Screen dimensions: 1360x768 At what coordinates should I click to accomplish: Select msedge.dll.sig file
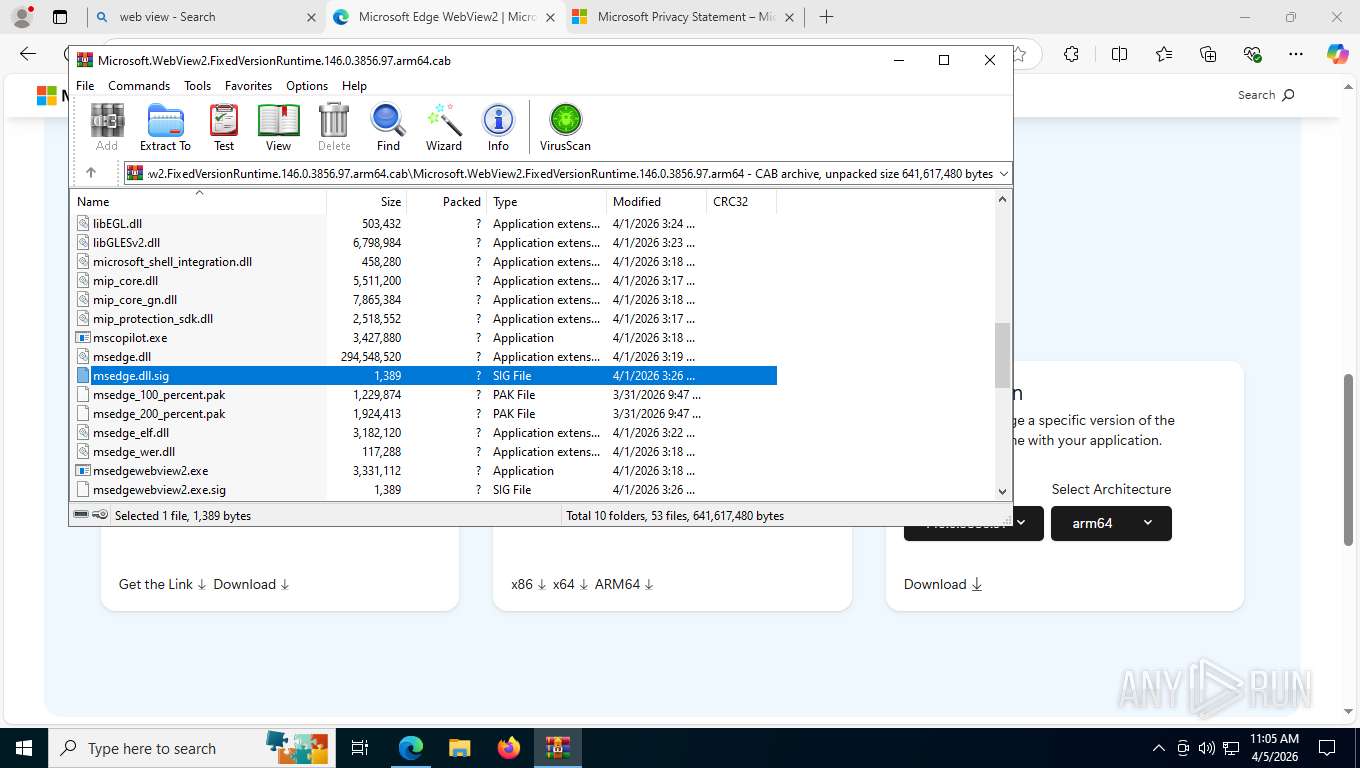(x=424, y=376)
